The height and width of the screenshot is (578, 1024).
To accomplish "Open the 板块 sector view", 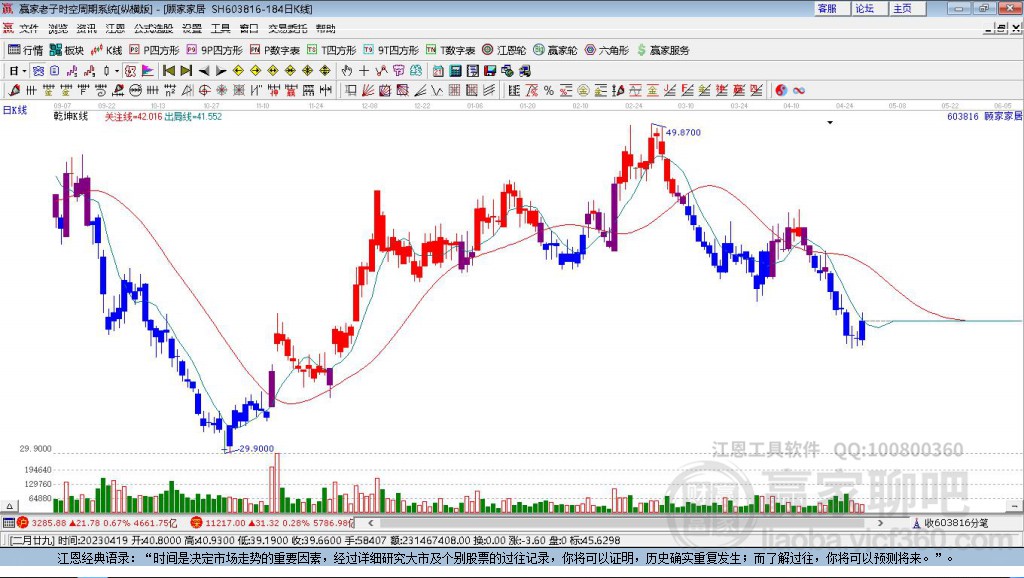I will click(67, 50).
